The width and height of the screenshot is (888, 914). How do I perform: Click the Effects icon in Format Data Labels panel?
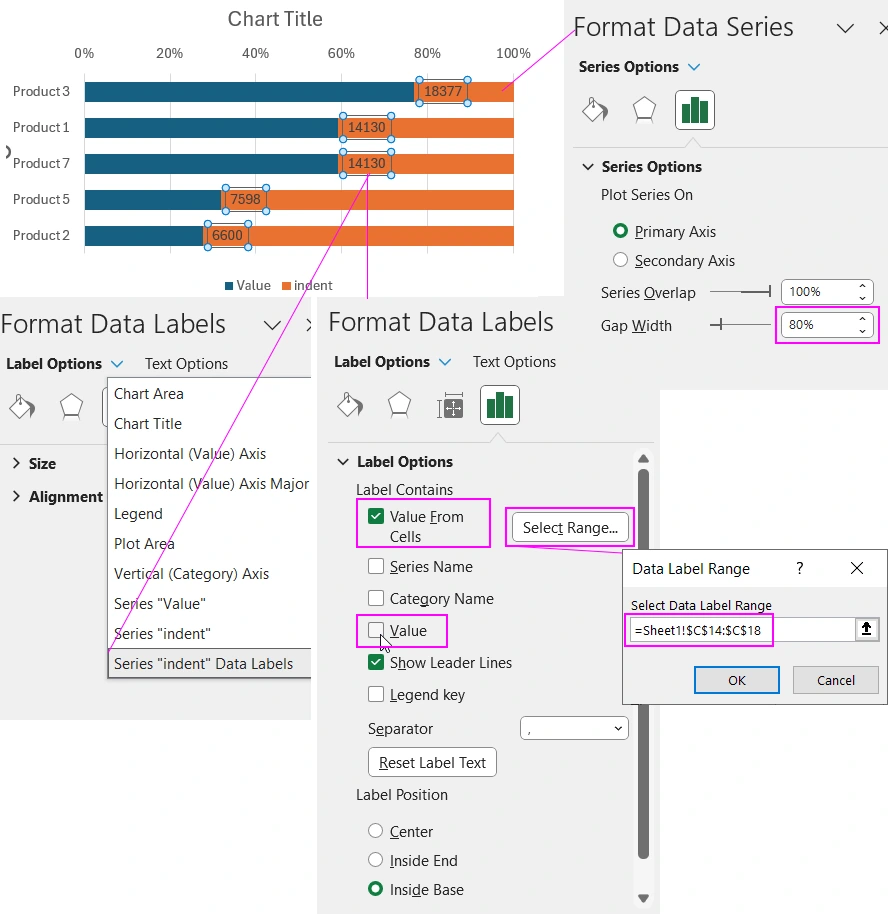(399, 406)
